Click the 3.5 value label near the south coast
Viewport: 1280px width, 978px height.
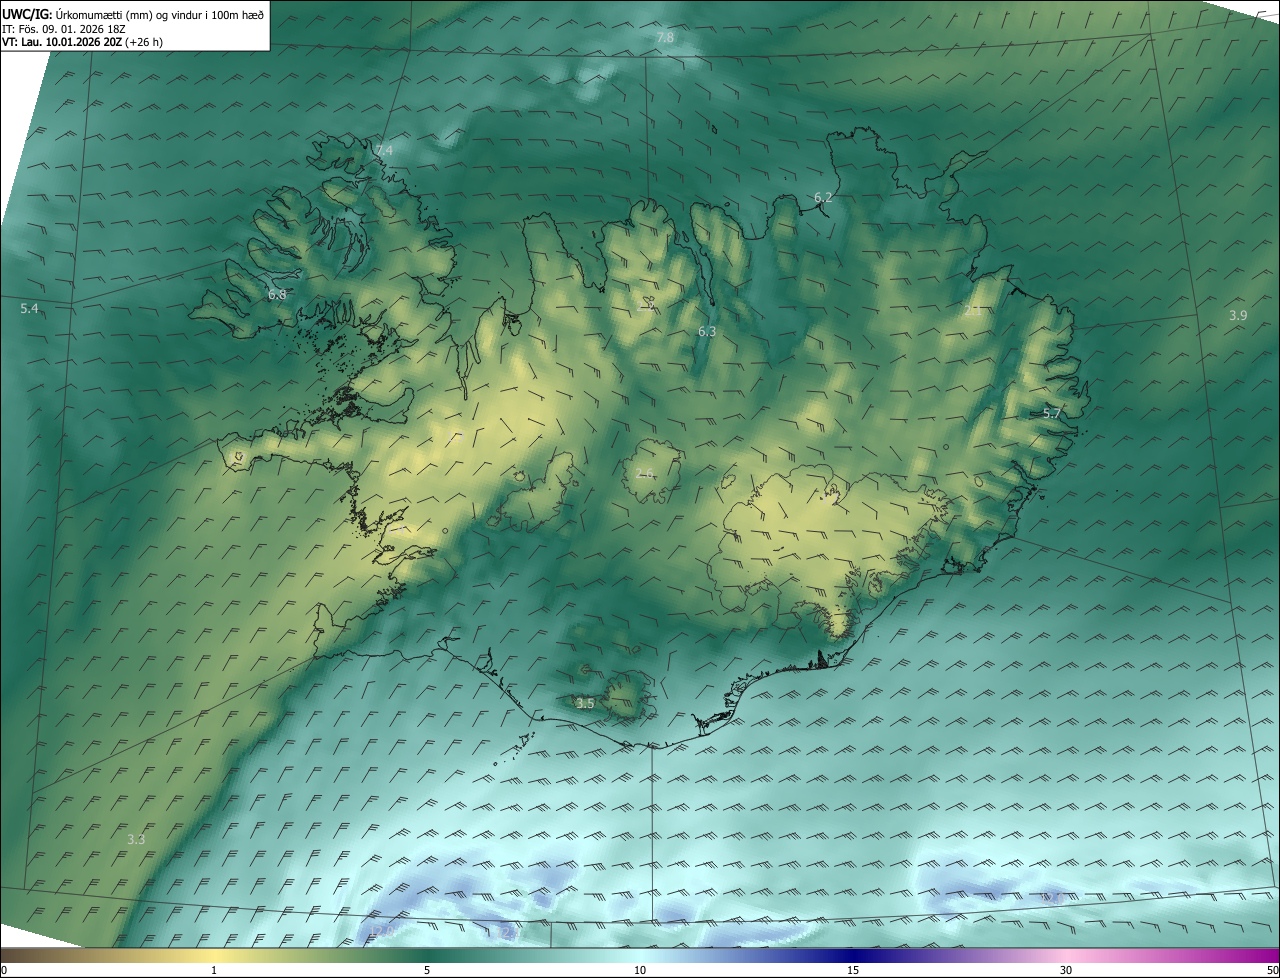[x=585, y=704]
